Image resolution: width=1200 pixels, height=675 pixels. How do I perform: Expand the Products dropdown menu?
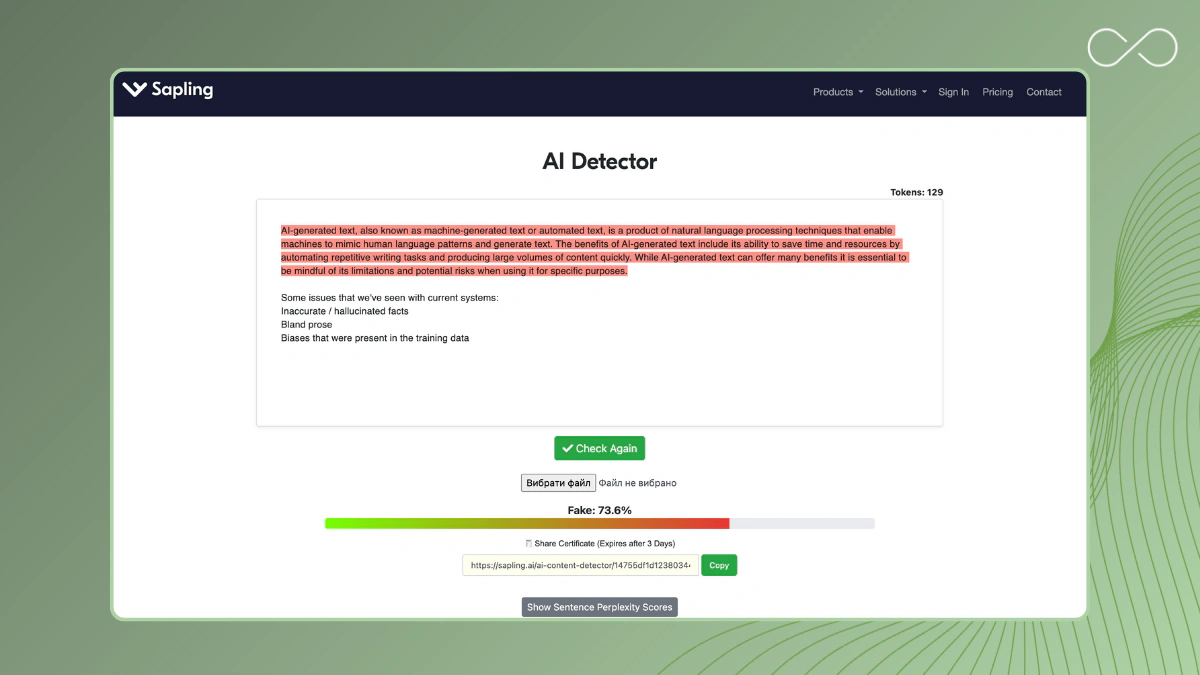click(837, 92)
